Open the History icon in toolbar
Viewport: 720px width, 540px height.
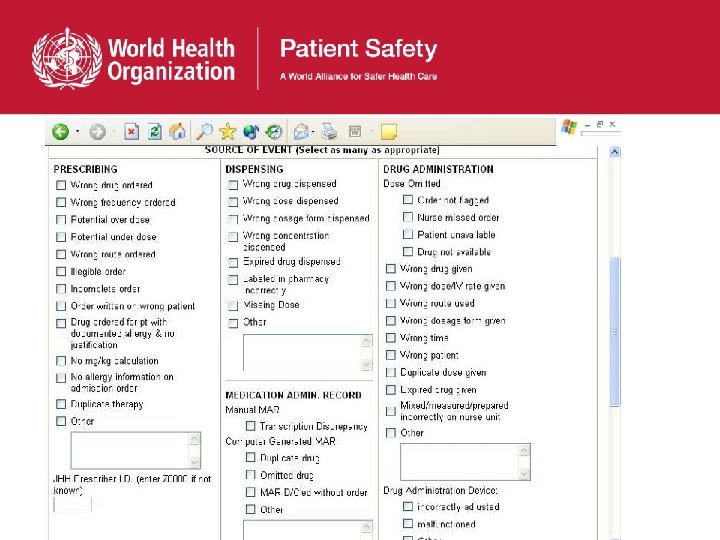(274, 132)
